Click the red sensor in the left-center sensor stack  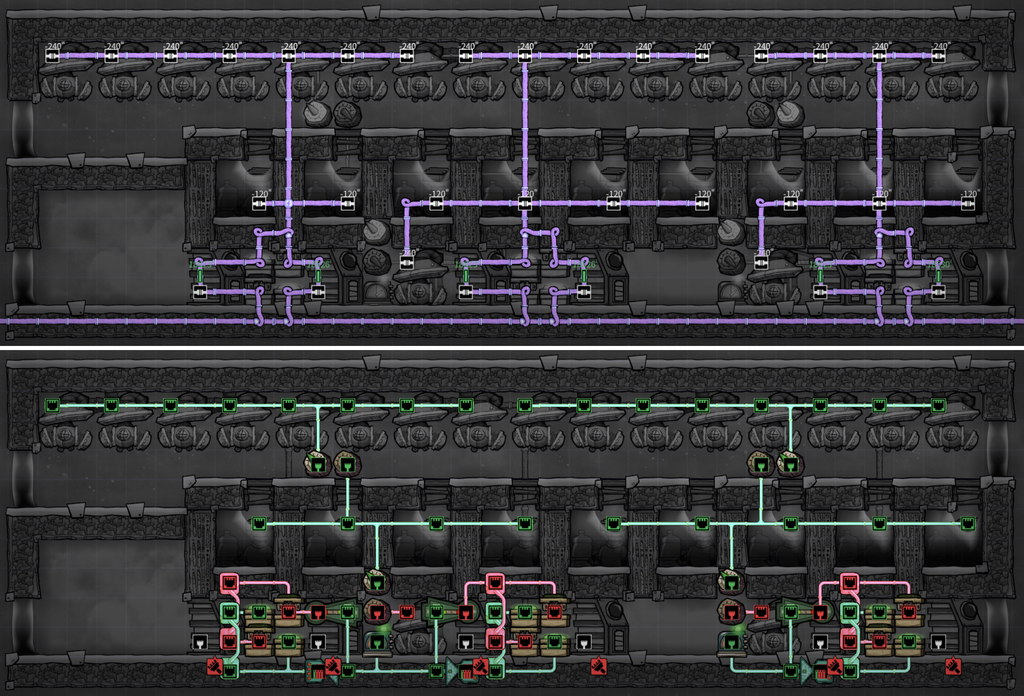[x=377, y=612]
